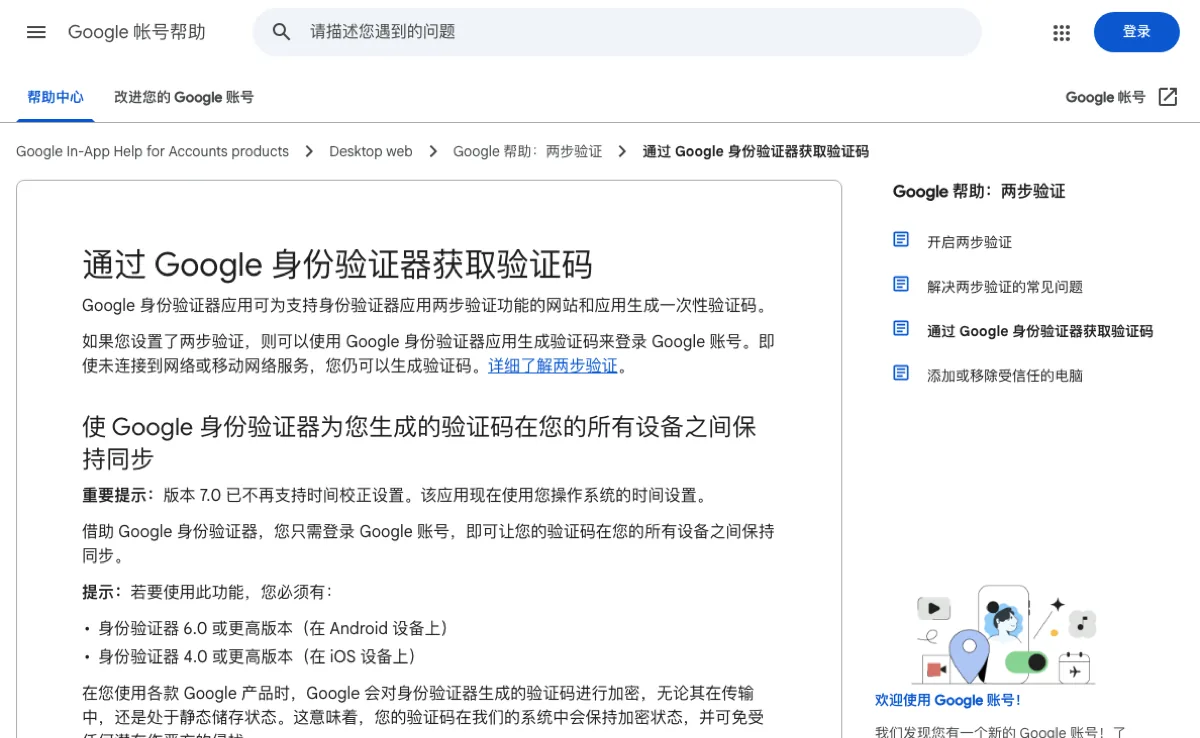Open the 详细了解两步验证 link
Image resolution: width=1200 pixels, height=738 pixels.
pos(553,366)
